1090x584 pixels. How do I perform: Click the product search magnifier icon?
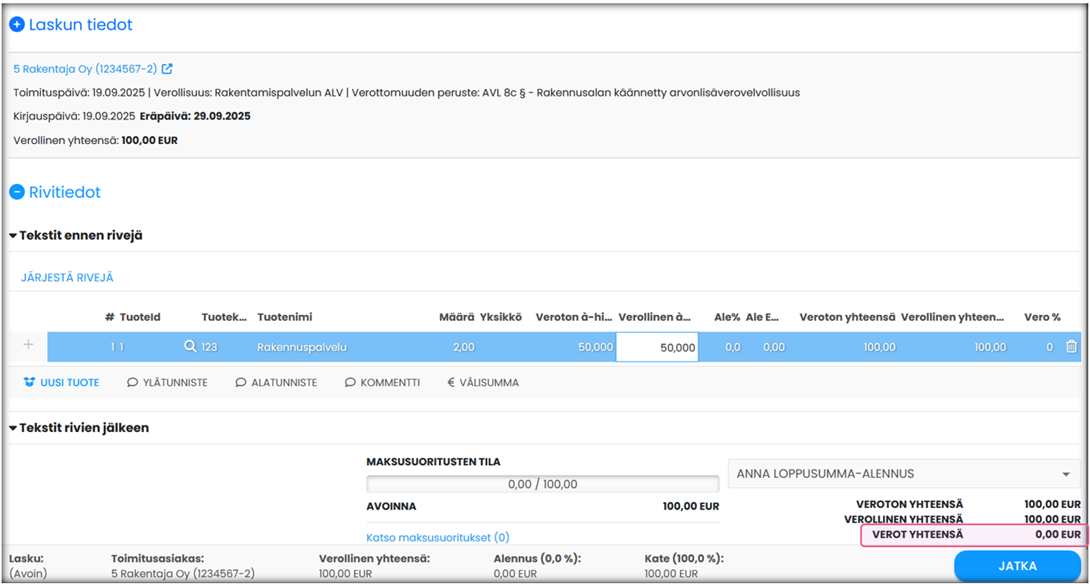(189, 347)
